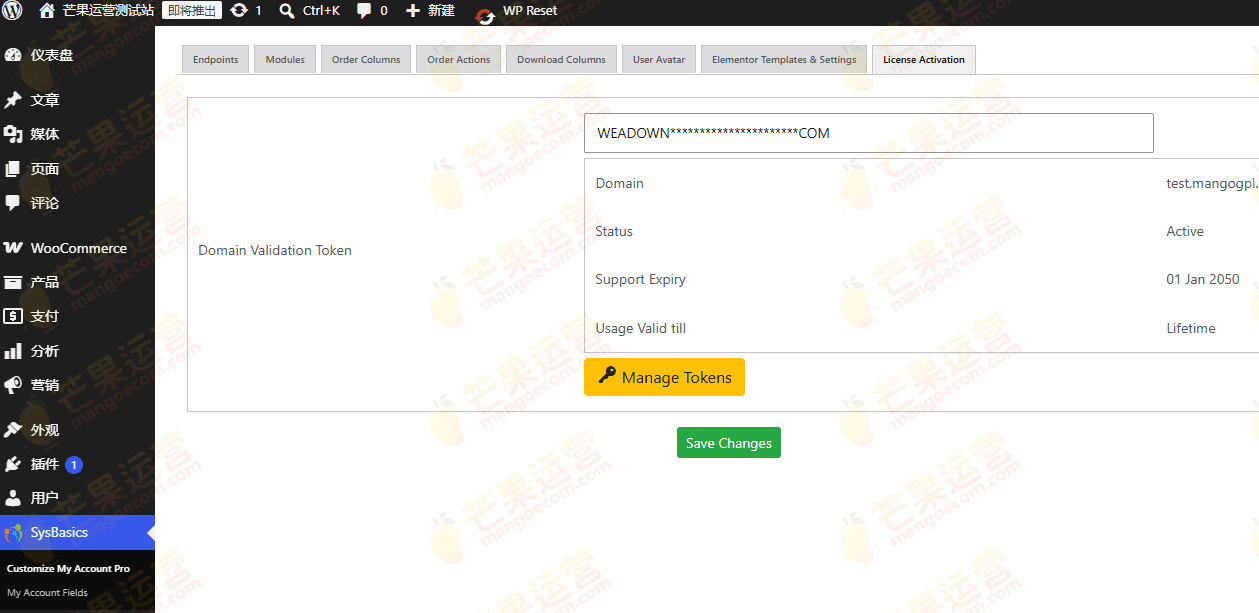Click the Save Changes button
This screenshot has height=613, width=1259.
tap(729, 443)
